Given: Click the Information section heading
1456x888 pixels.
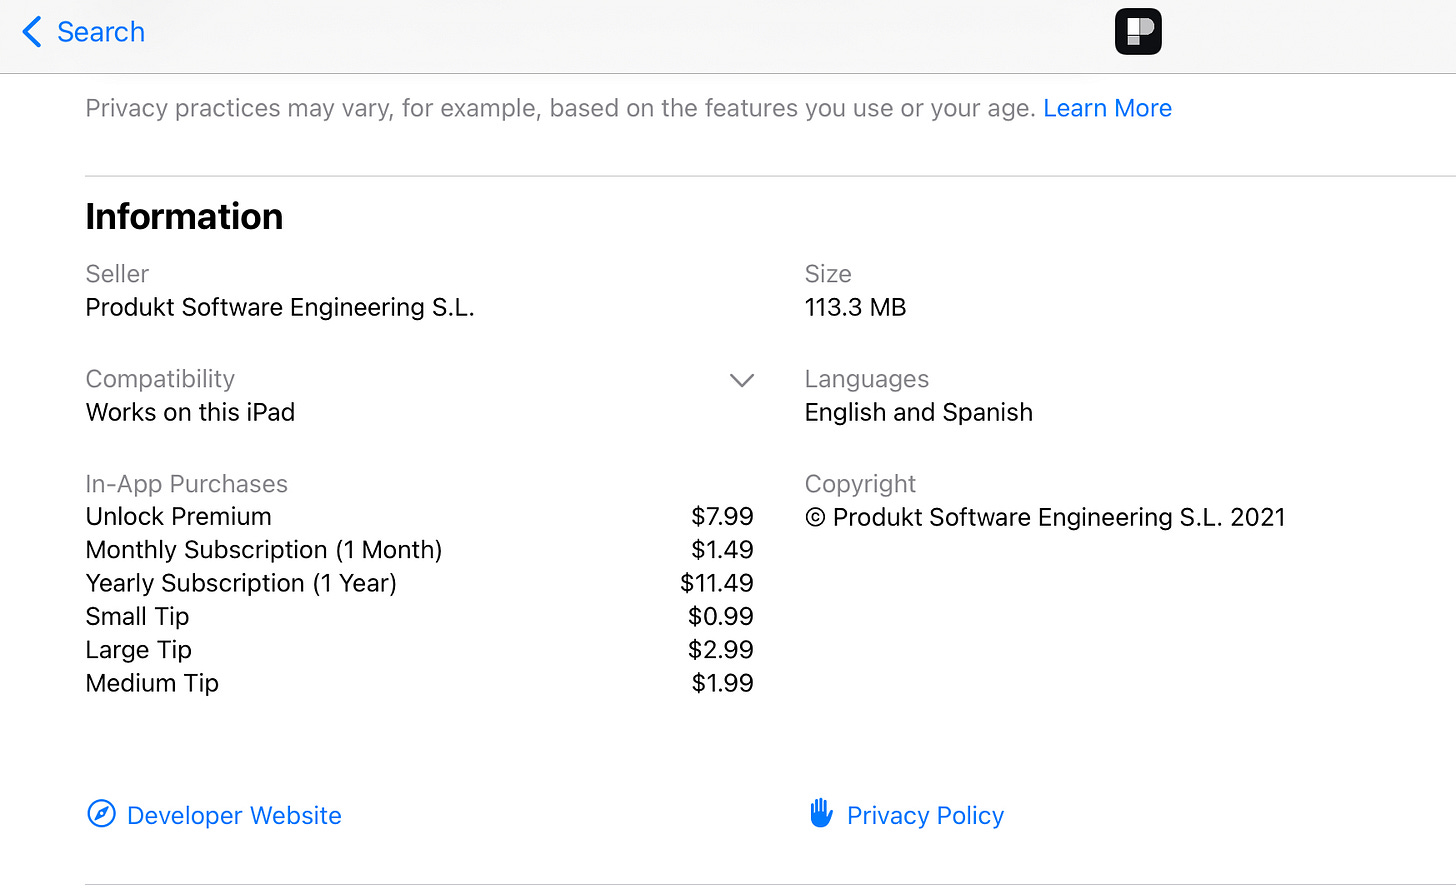Looking at the screenshot, I should [184, 216].
